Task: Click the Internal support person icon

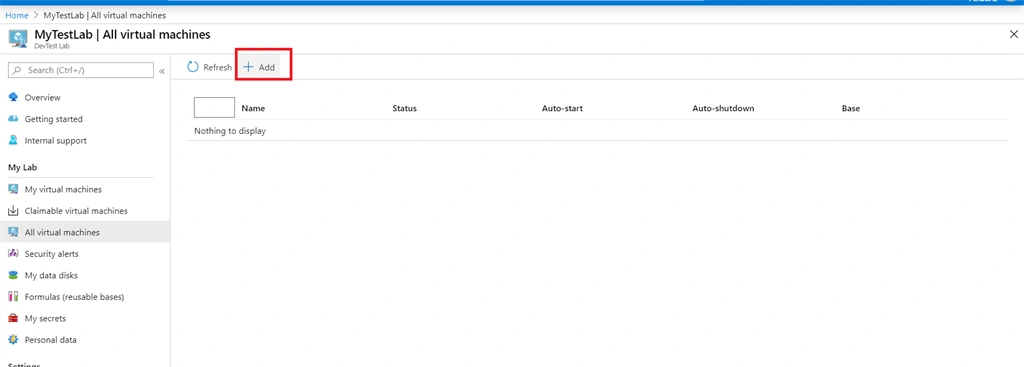Action: 13,140
